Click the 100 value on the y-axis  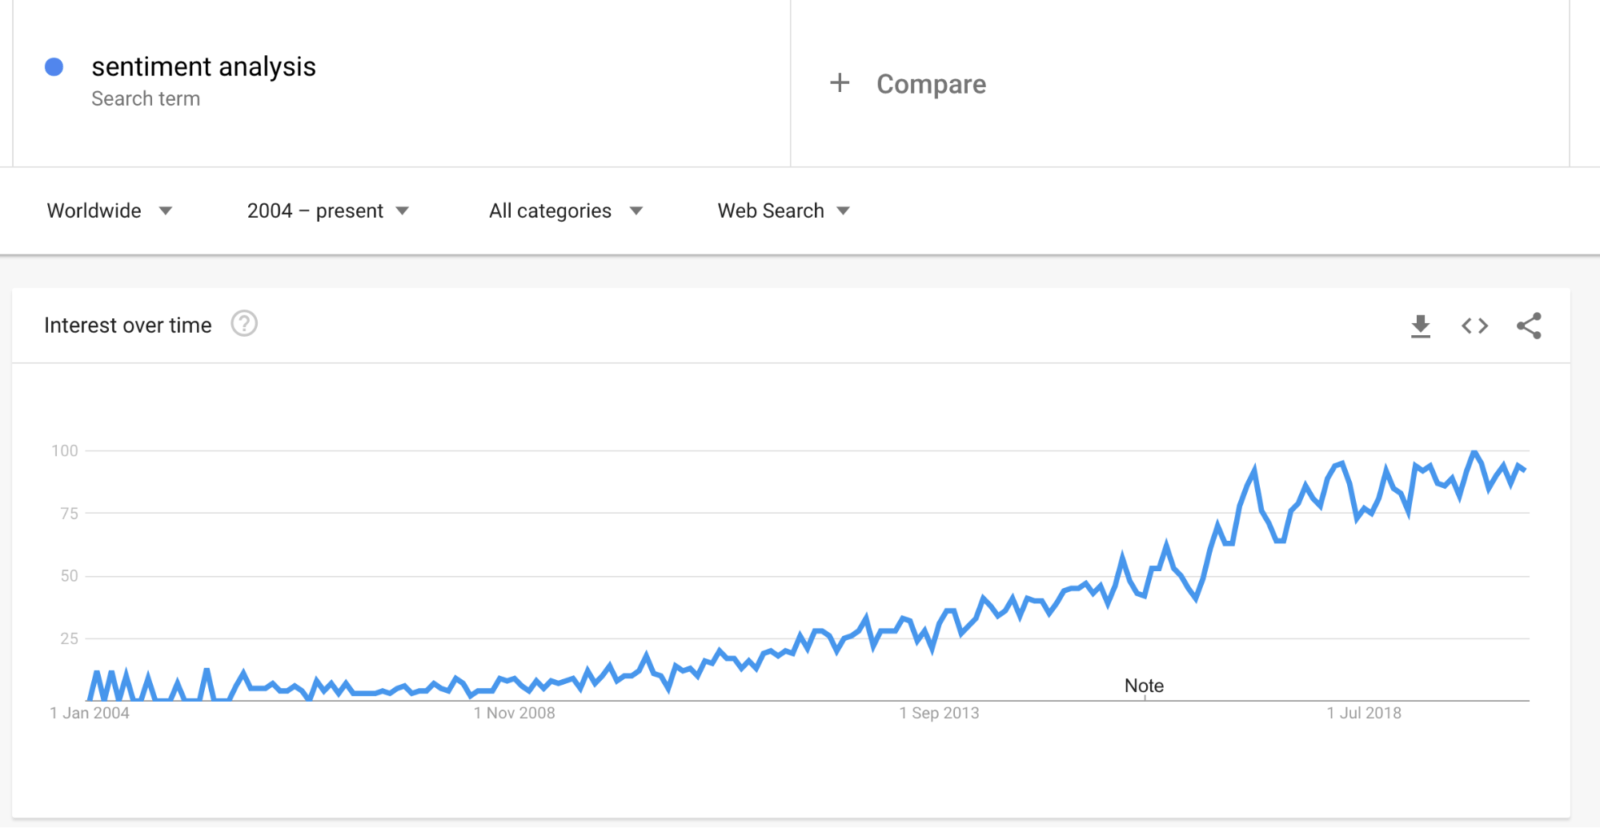(x=64, y=450)
